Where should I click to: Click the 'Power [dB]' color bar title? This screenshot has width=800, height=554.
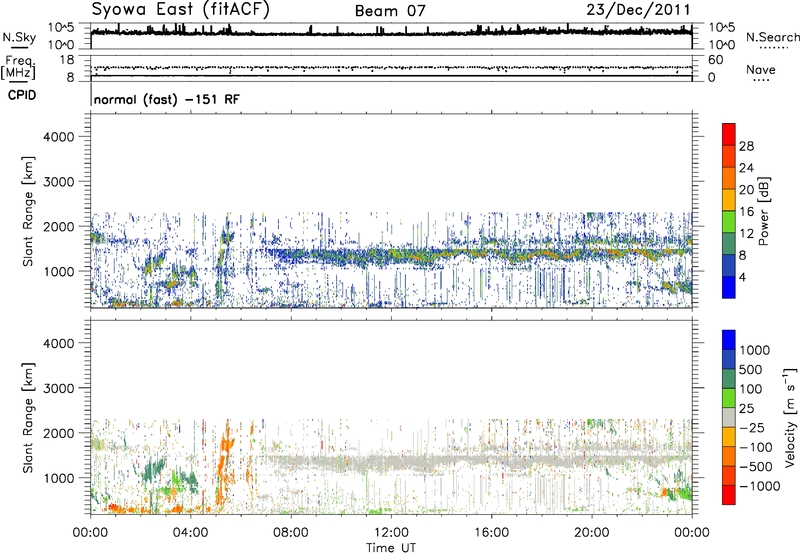[x=763, y=211]
